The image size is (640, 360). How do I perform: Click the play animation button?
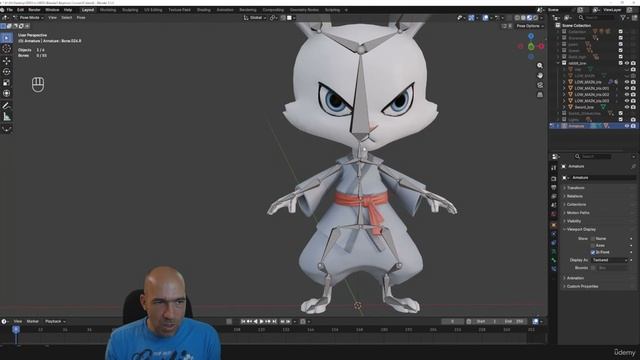click(x=262, y=322)
